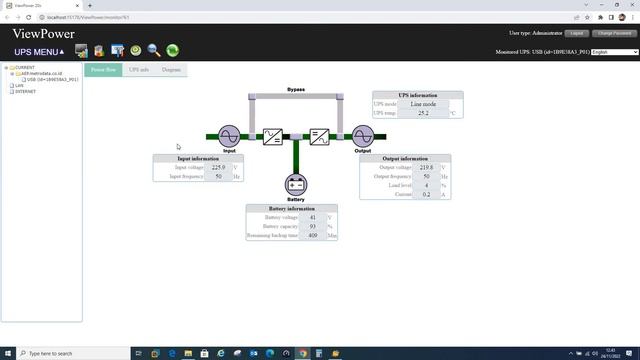640x360 pixels.
Task: Click the Logout button
Action: 577,33
